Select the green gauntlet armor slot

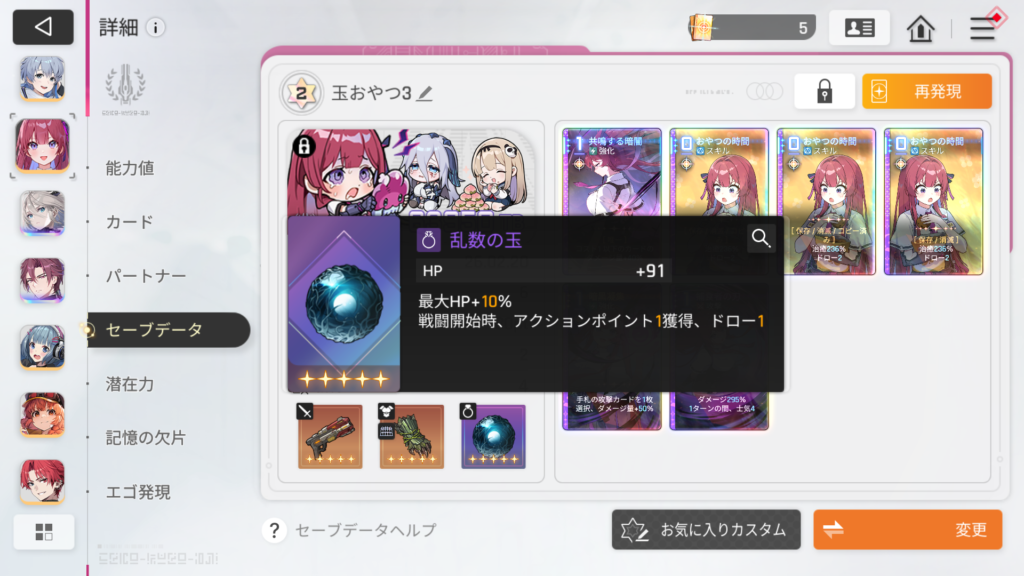coord(411,436)
